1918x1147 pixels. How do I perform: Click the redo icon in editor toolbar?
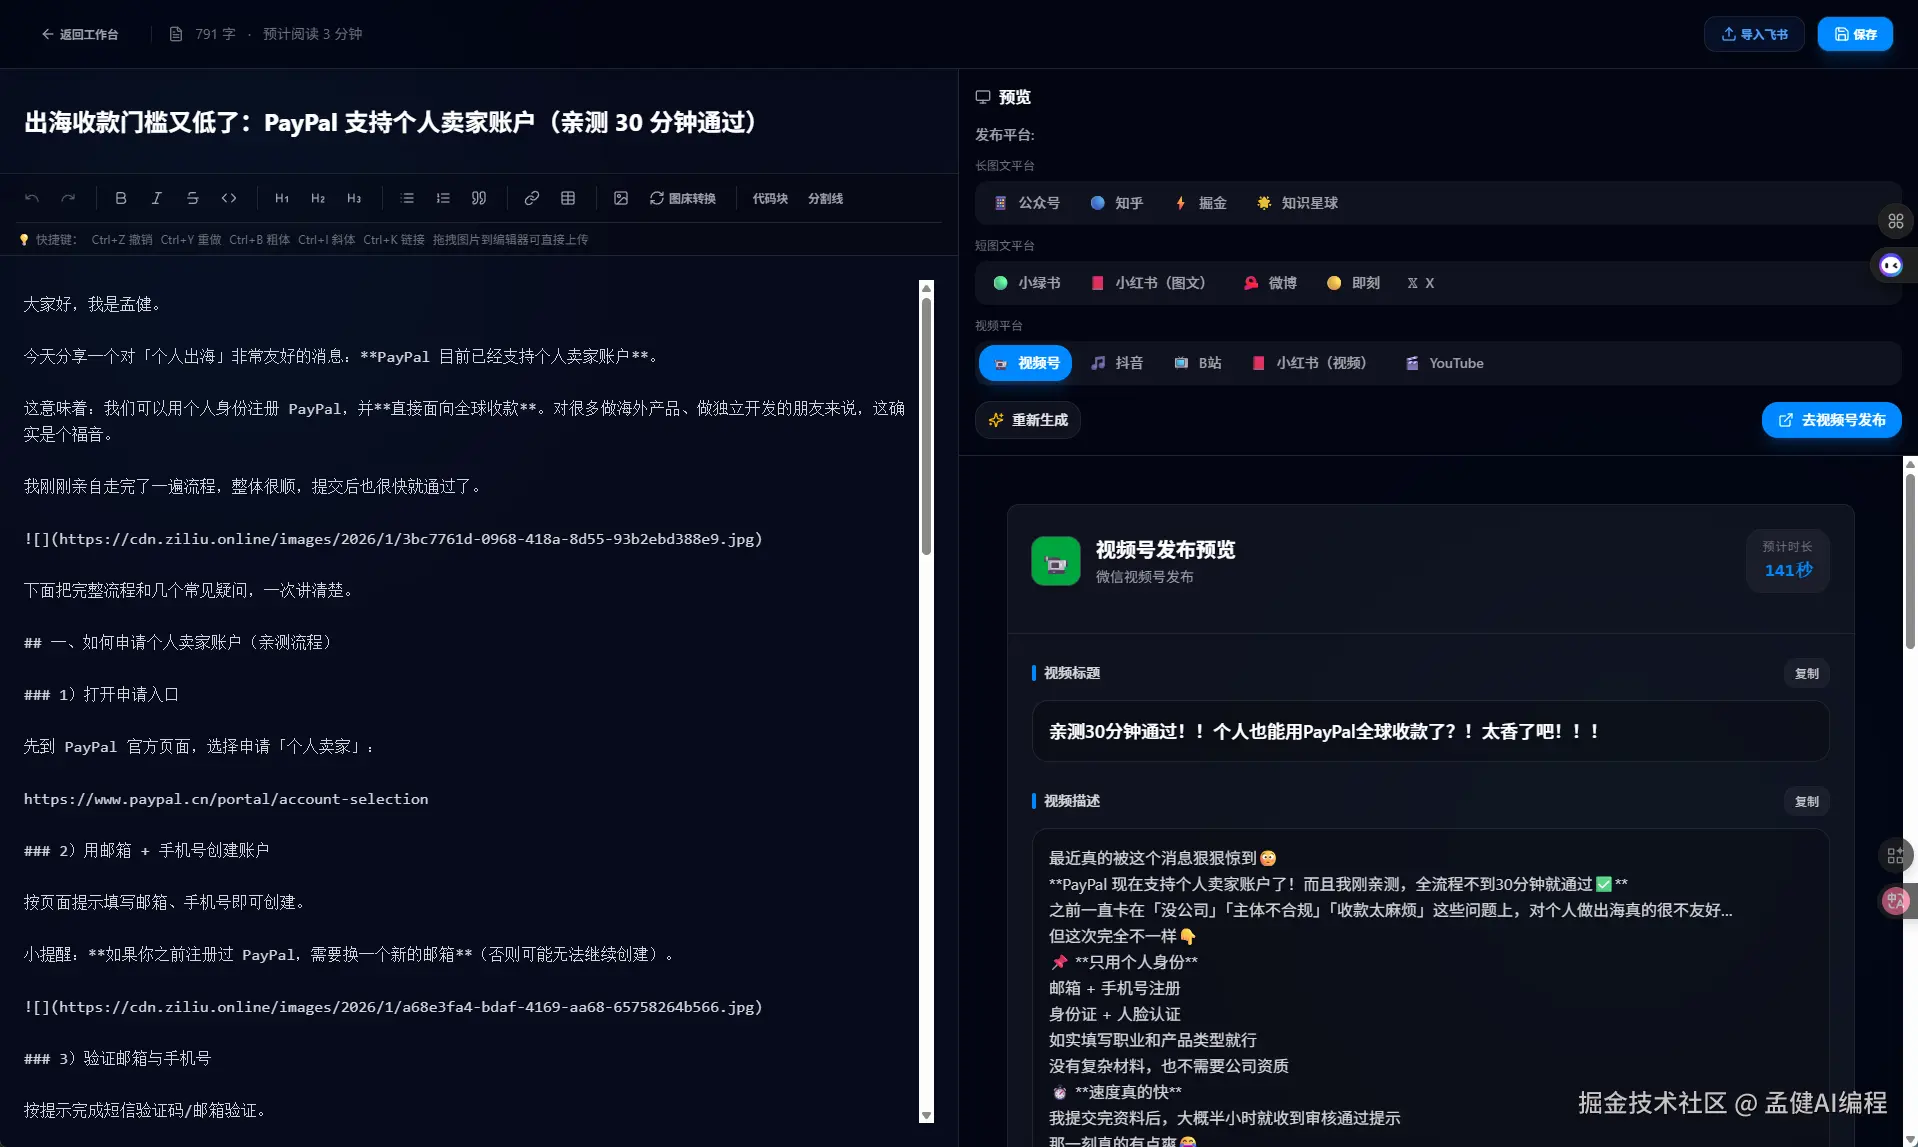pyautogui.click(x=68, y=198)
